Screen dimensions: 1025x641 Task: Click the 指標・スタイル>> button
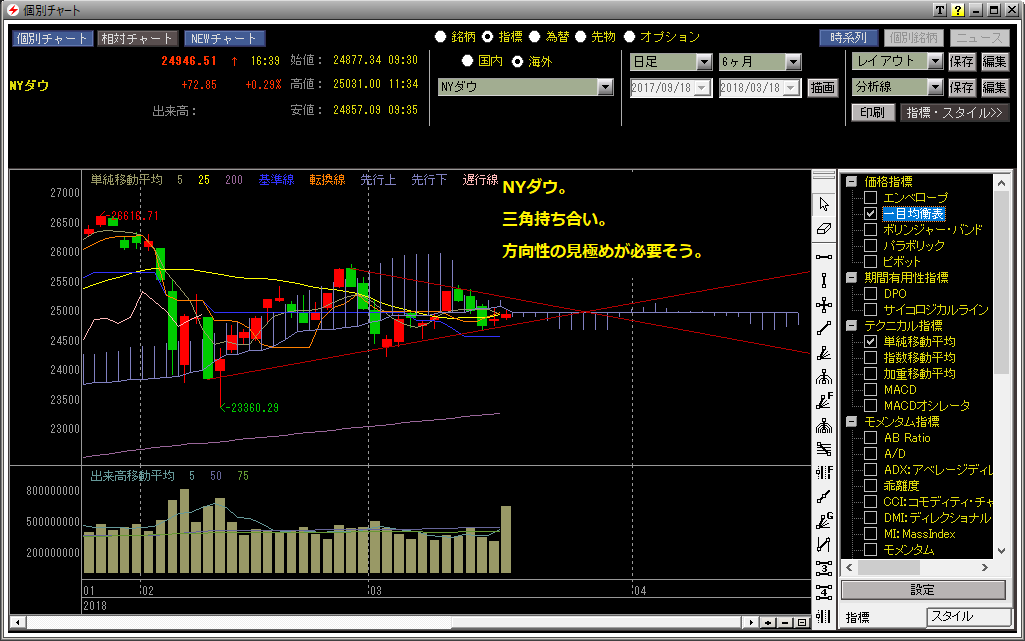954,112
